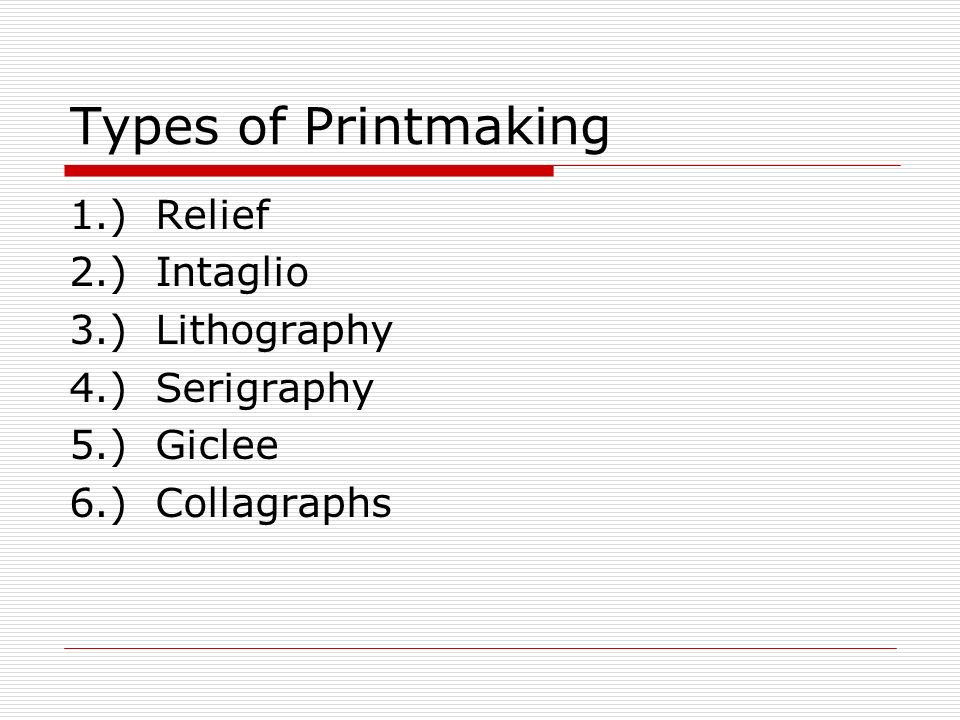The width and height of the screenshot is (960, 720).
Task: Select the 'Serigraphy' list item
Action: pos(265,389)
